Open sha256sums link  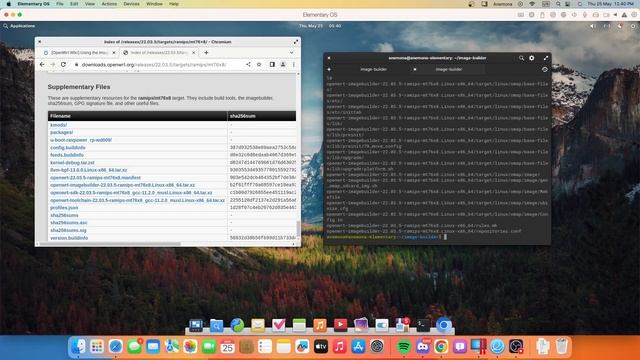coord(64,215)
